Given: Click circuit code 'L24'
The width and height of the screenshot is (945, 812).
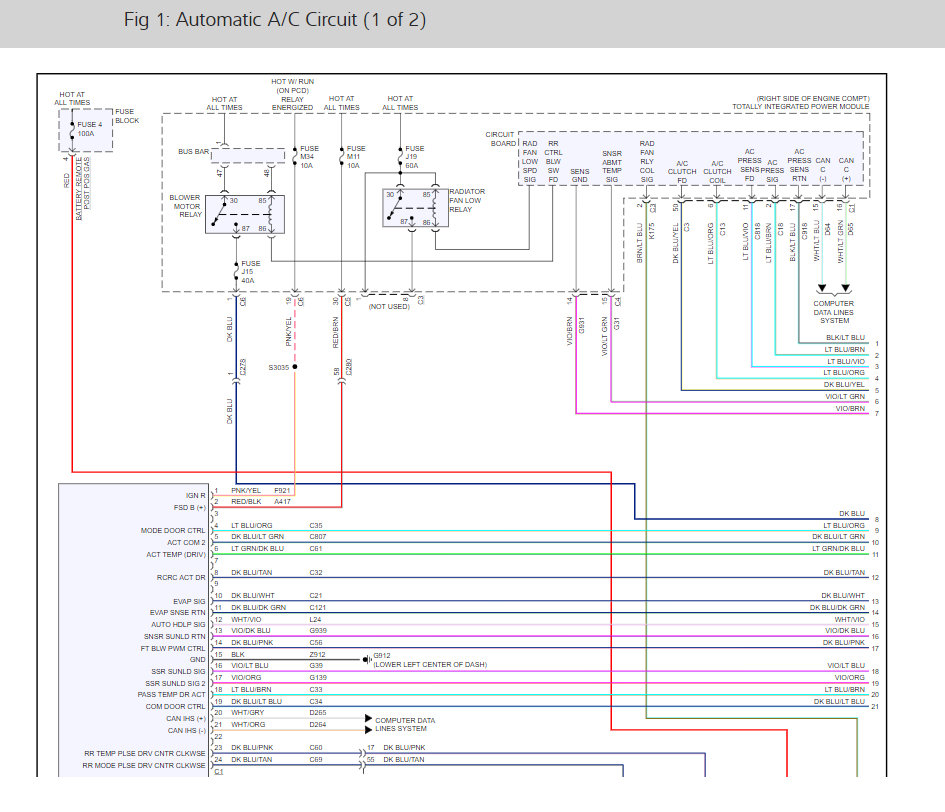Looking at the screenshot, I should click(315, 620).
